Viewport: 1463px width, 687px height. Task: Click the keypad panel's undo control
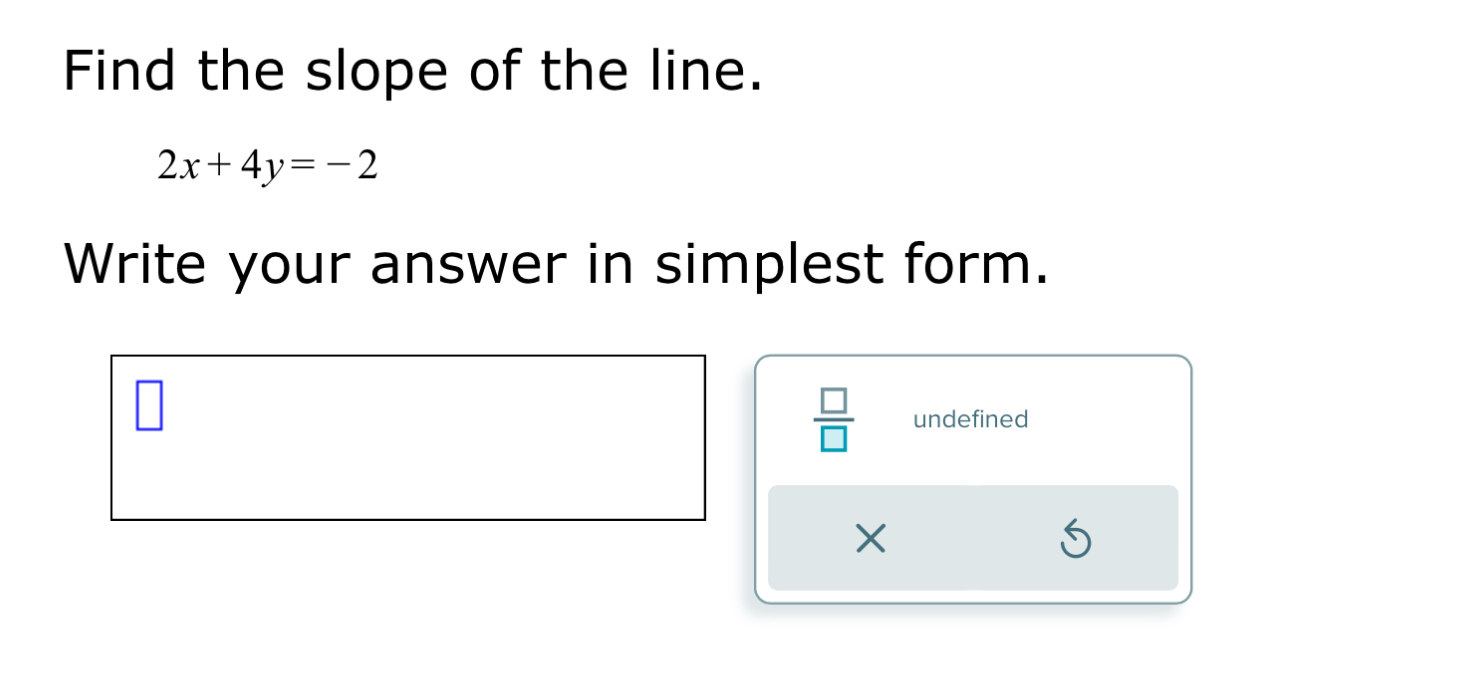tap(1076, 540)
